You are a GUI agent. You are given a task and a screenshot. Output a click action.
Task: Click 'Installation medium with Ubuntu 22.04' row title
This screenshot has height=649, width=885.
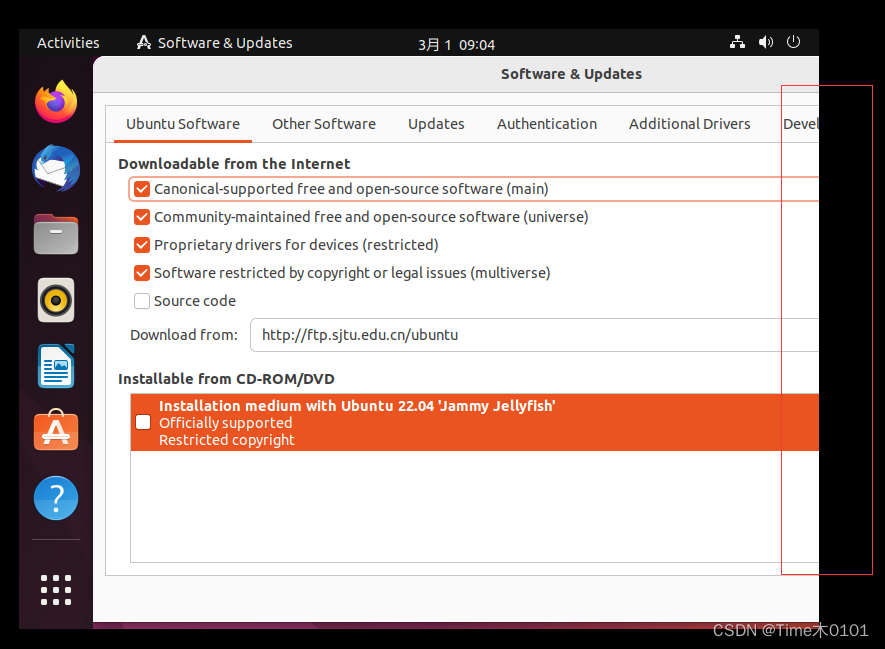click(x=357, y=406)
